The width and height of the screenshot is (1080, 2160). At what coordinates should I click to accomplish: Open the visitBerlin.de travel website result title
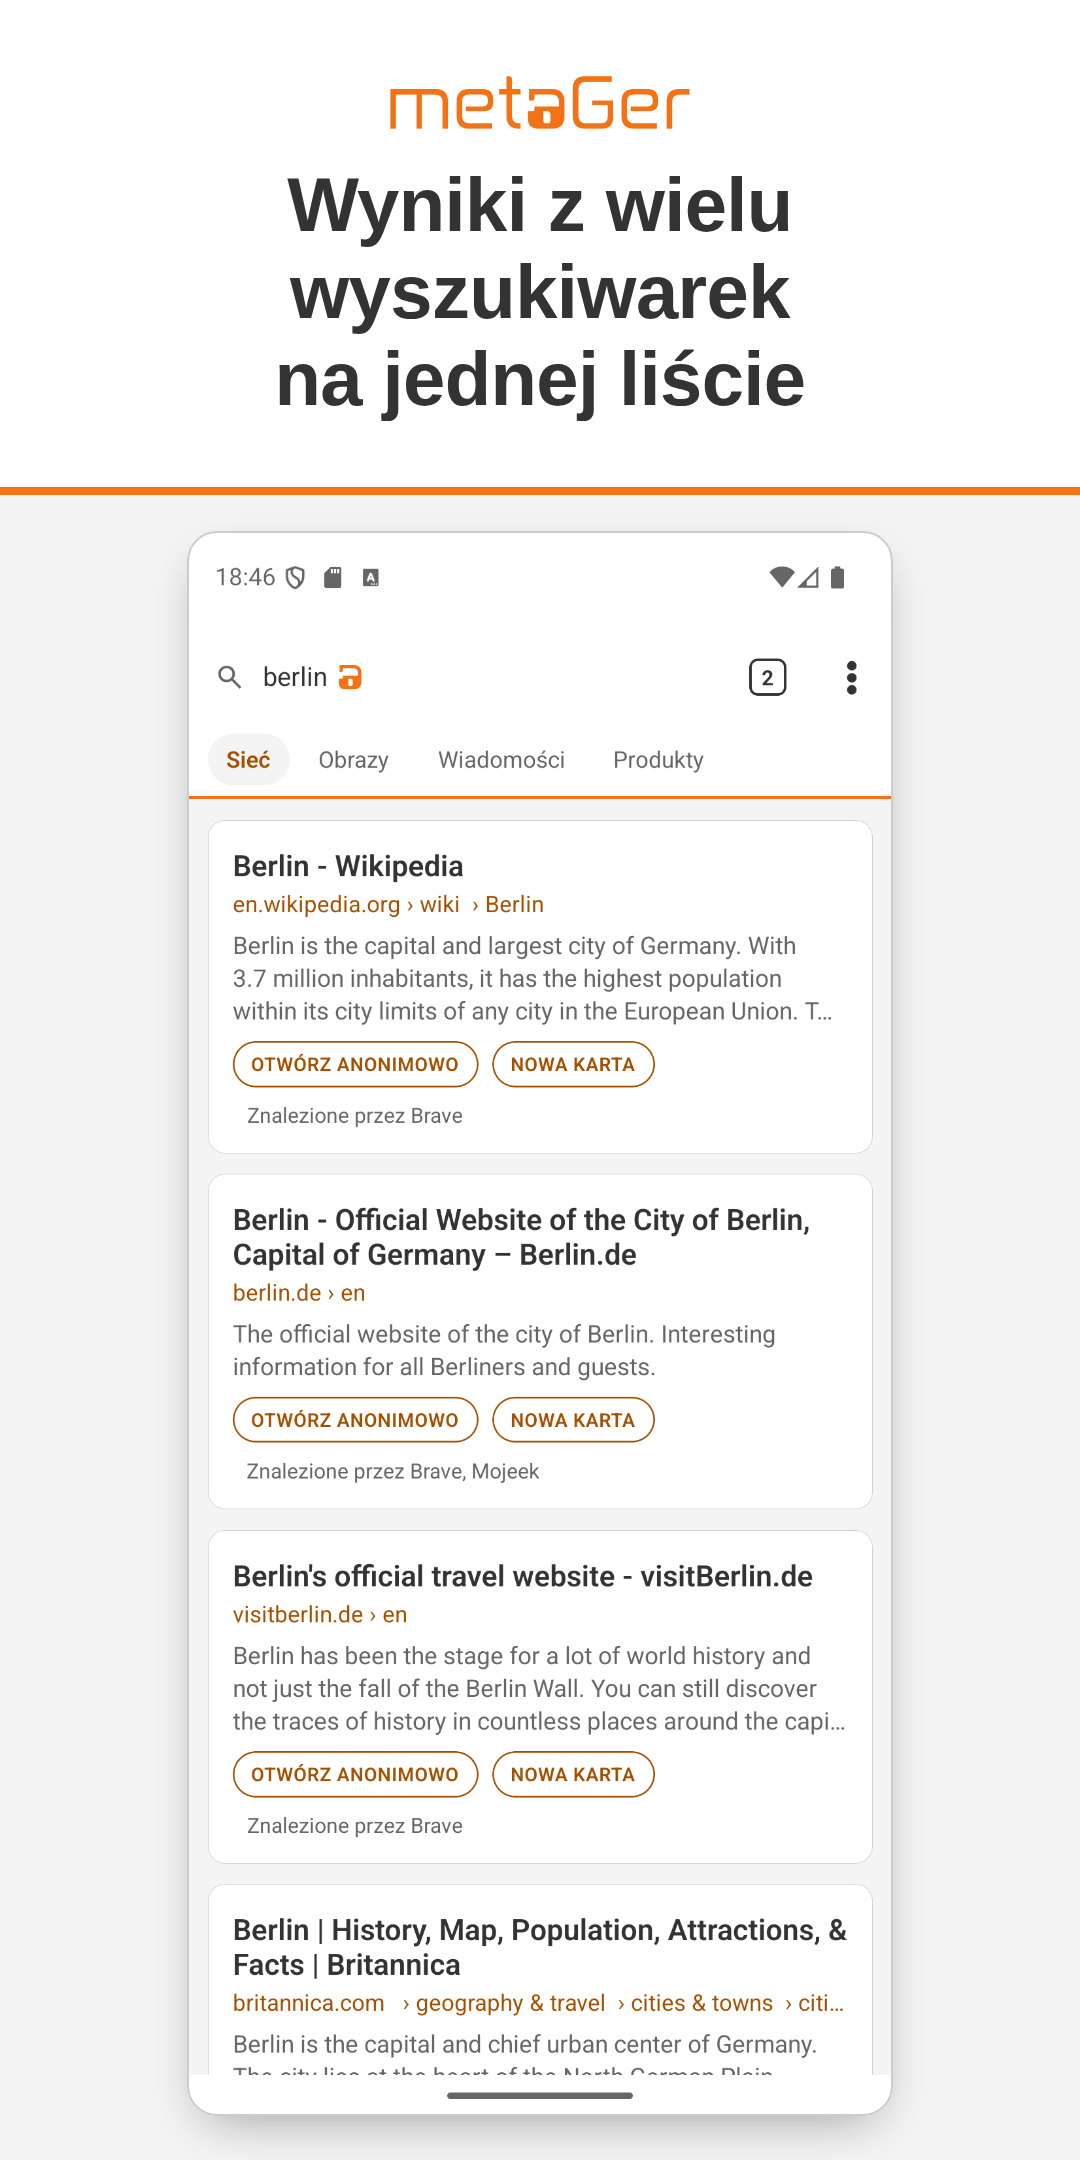pyautogui.click(x=523, y=1576)
